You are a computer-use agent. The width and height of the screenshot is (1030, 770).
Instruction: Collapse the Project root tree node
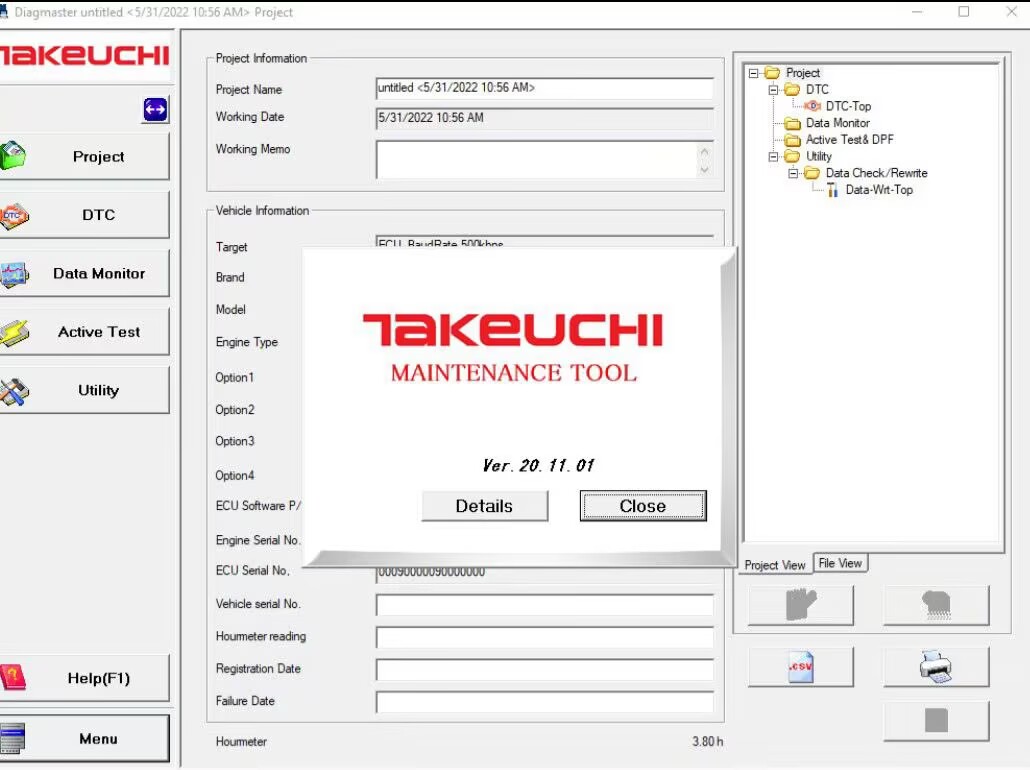point(754,73)
